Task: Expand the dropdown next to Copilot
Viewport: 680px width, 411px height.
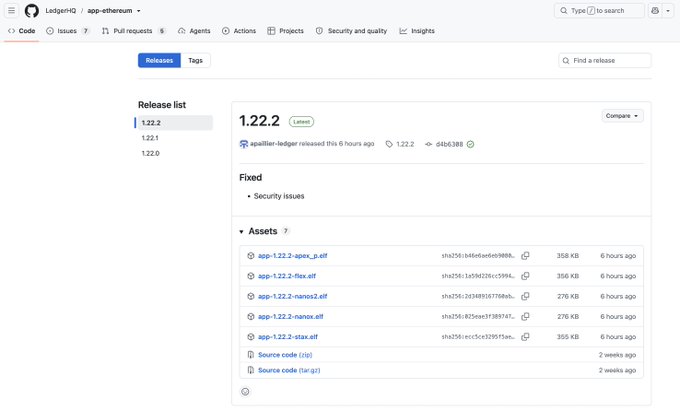Action: 668,10
